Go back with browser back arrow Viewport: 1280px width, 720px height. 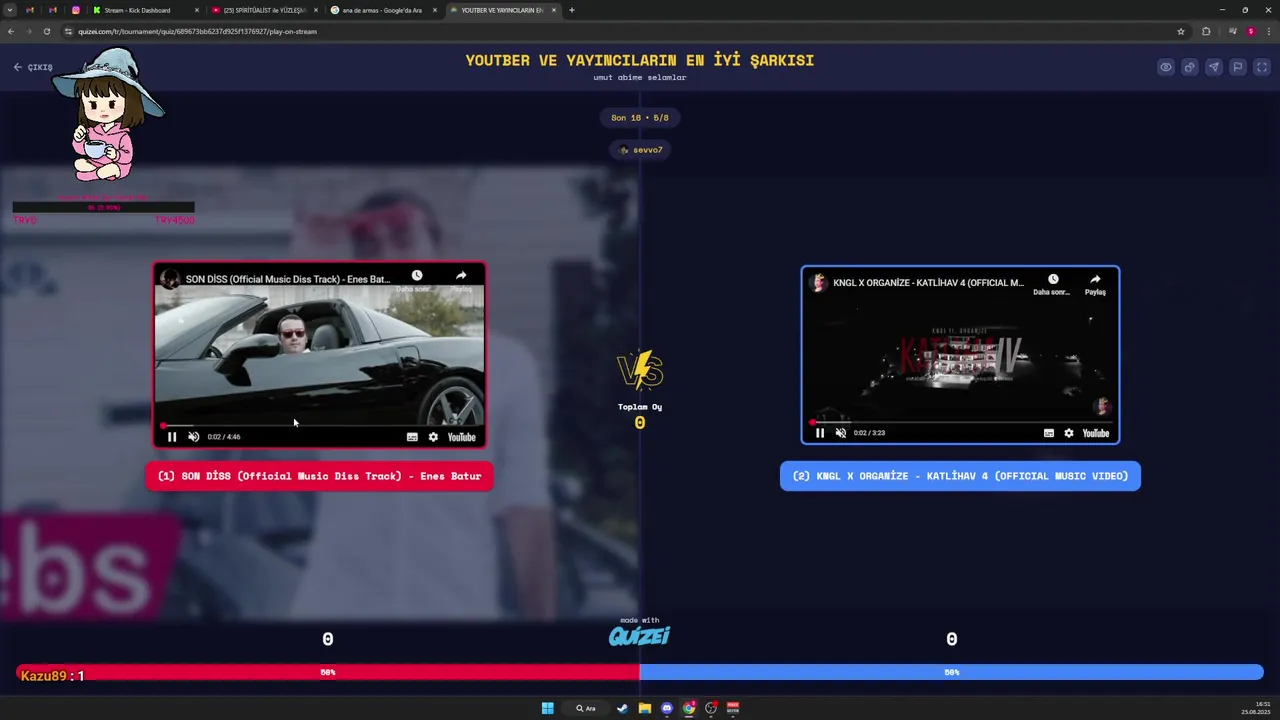(11, 31)
